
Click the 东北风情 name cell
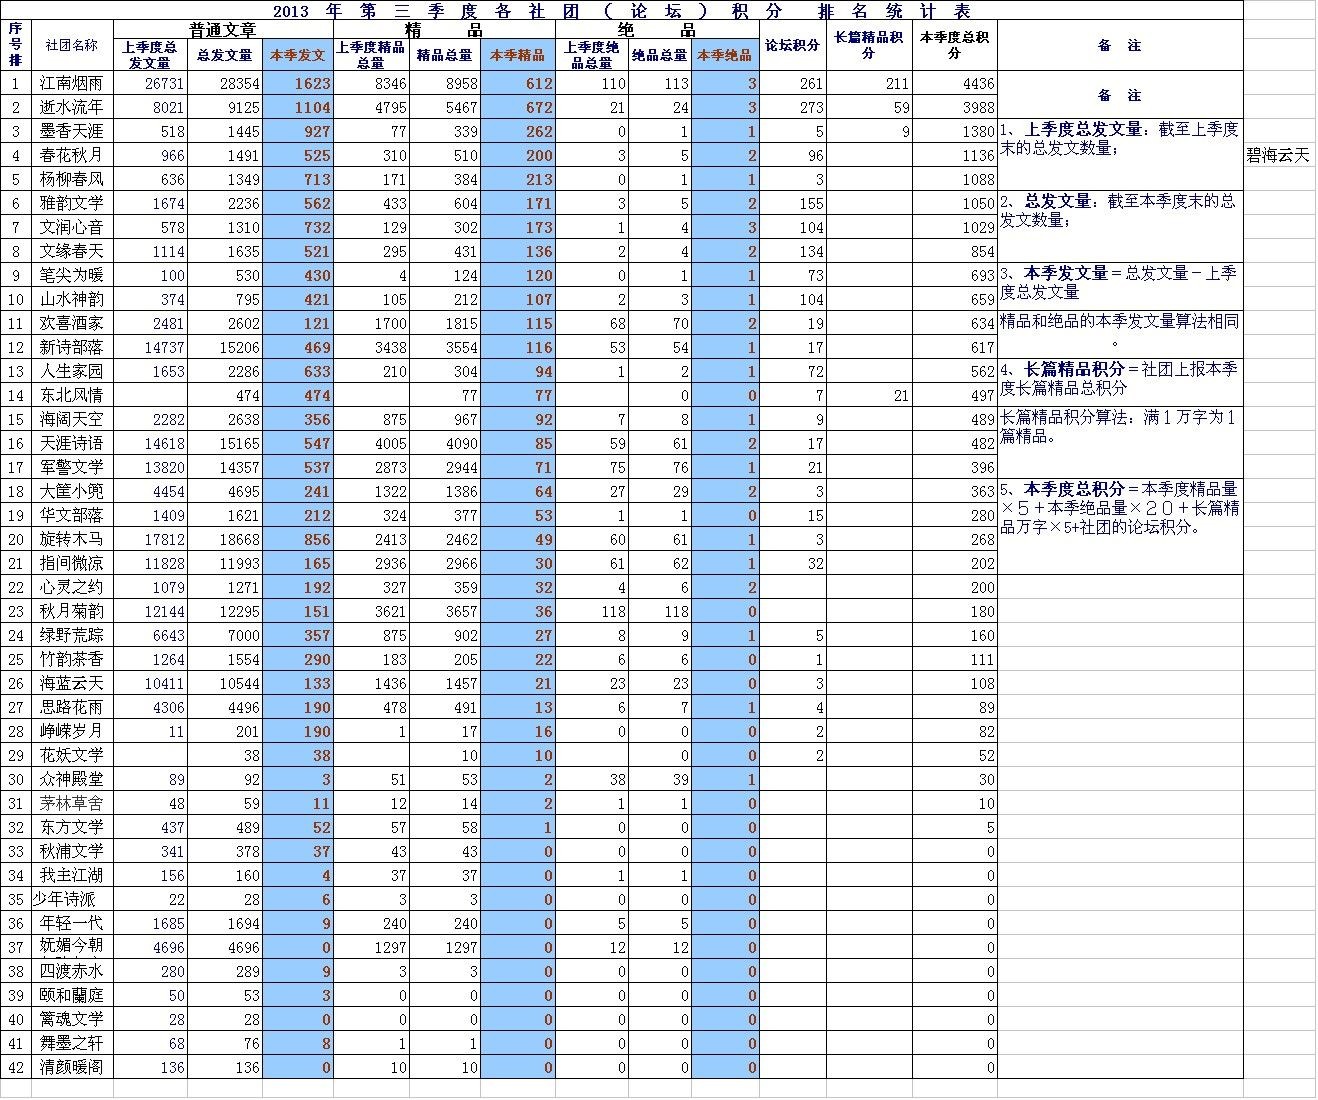pyautogui.click(x=72, y=395)
